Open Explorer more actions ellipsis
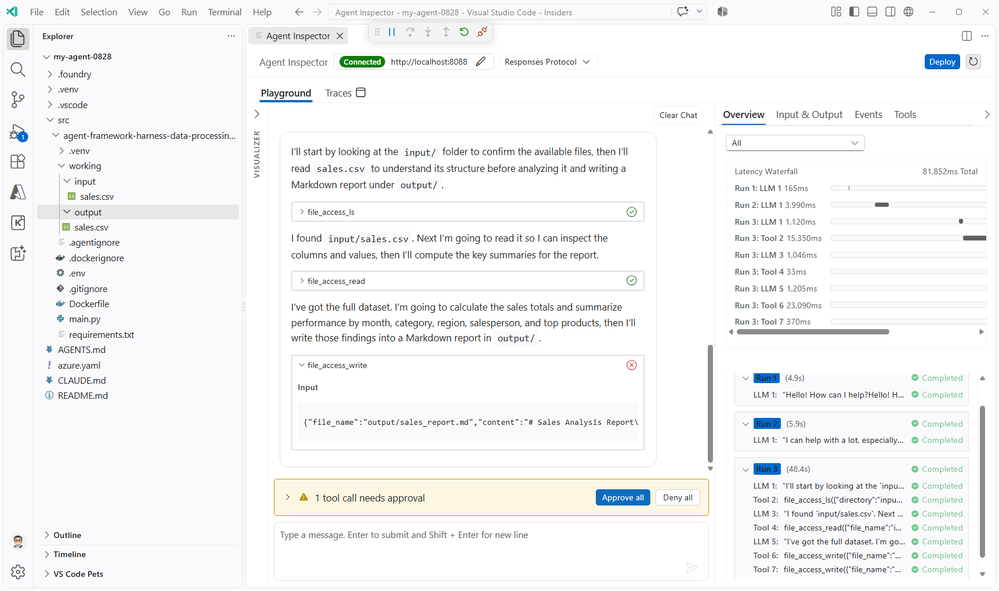The width and height of the screenshot is (999, 591). coord(231,36)
